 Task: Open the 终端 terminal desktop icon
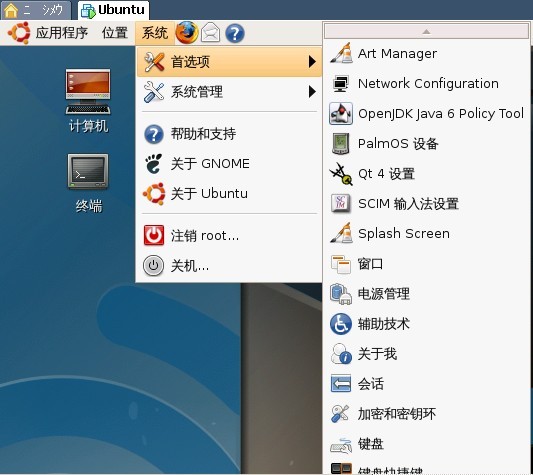tap(88, 184)
